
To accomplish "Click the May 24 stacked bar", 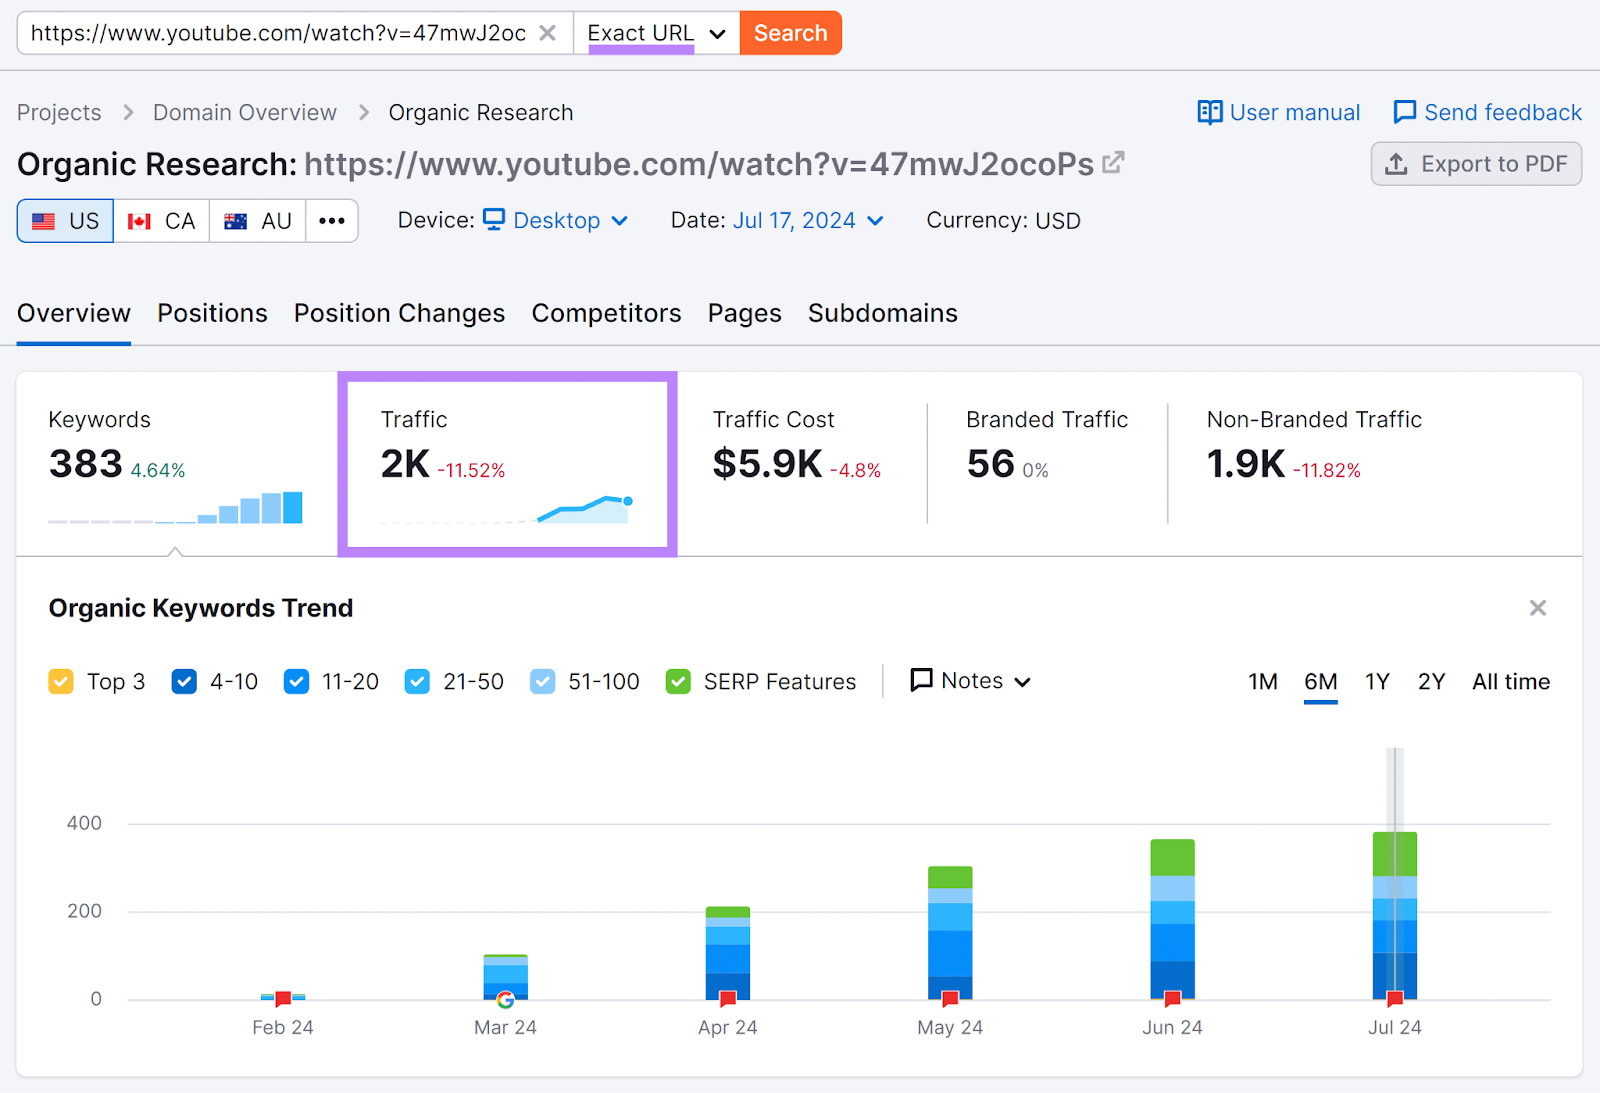I will click(x=950, y=932).
